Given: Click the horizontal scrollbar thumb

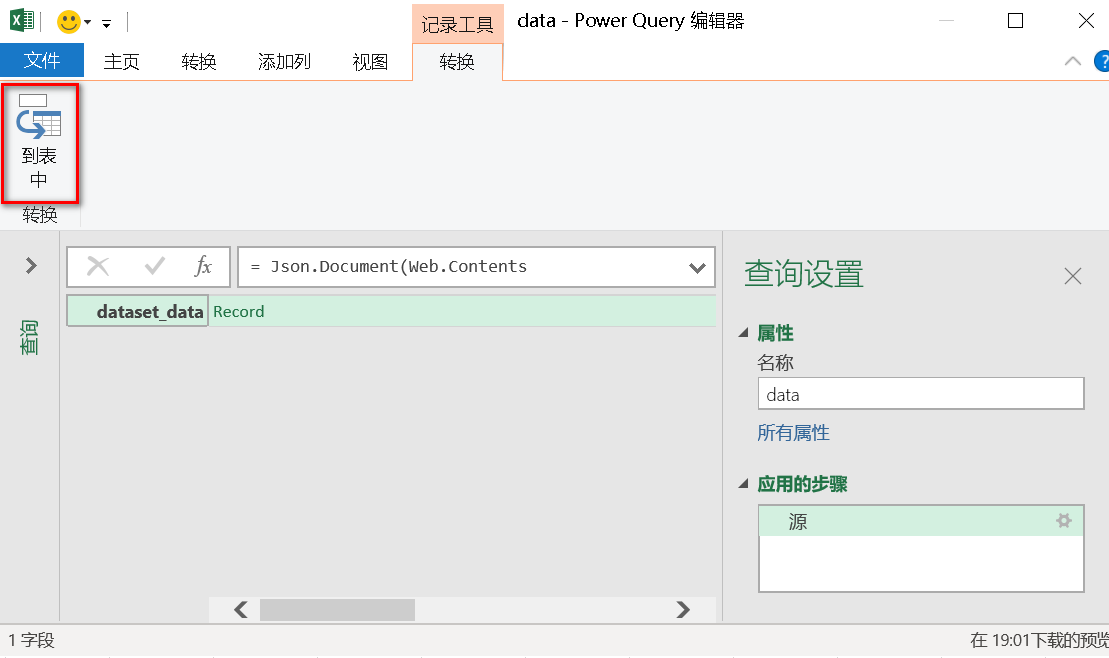Looking at the screenshot, I should pos(337,609).
